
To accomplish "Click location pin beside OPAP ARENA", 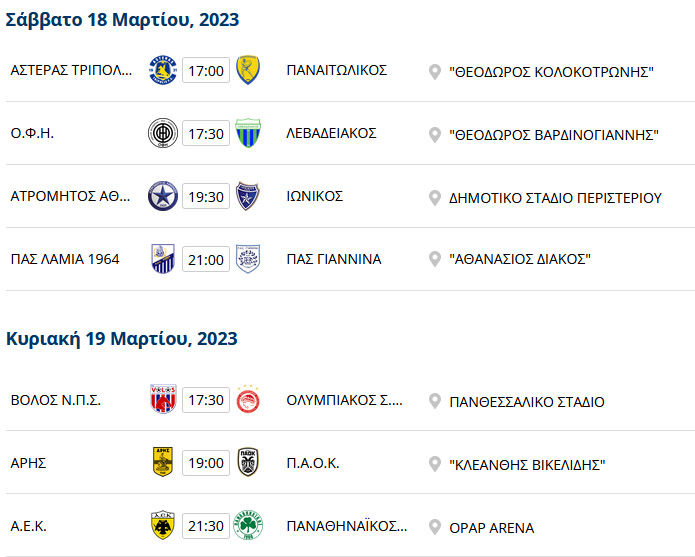I will [x=435, y=527].
